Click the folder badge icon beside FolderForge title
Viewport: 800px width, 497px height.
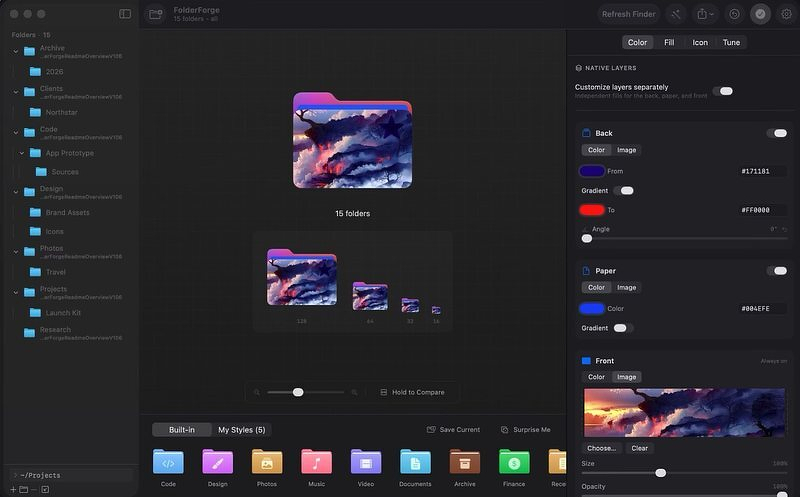coord(155,14)
